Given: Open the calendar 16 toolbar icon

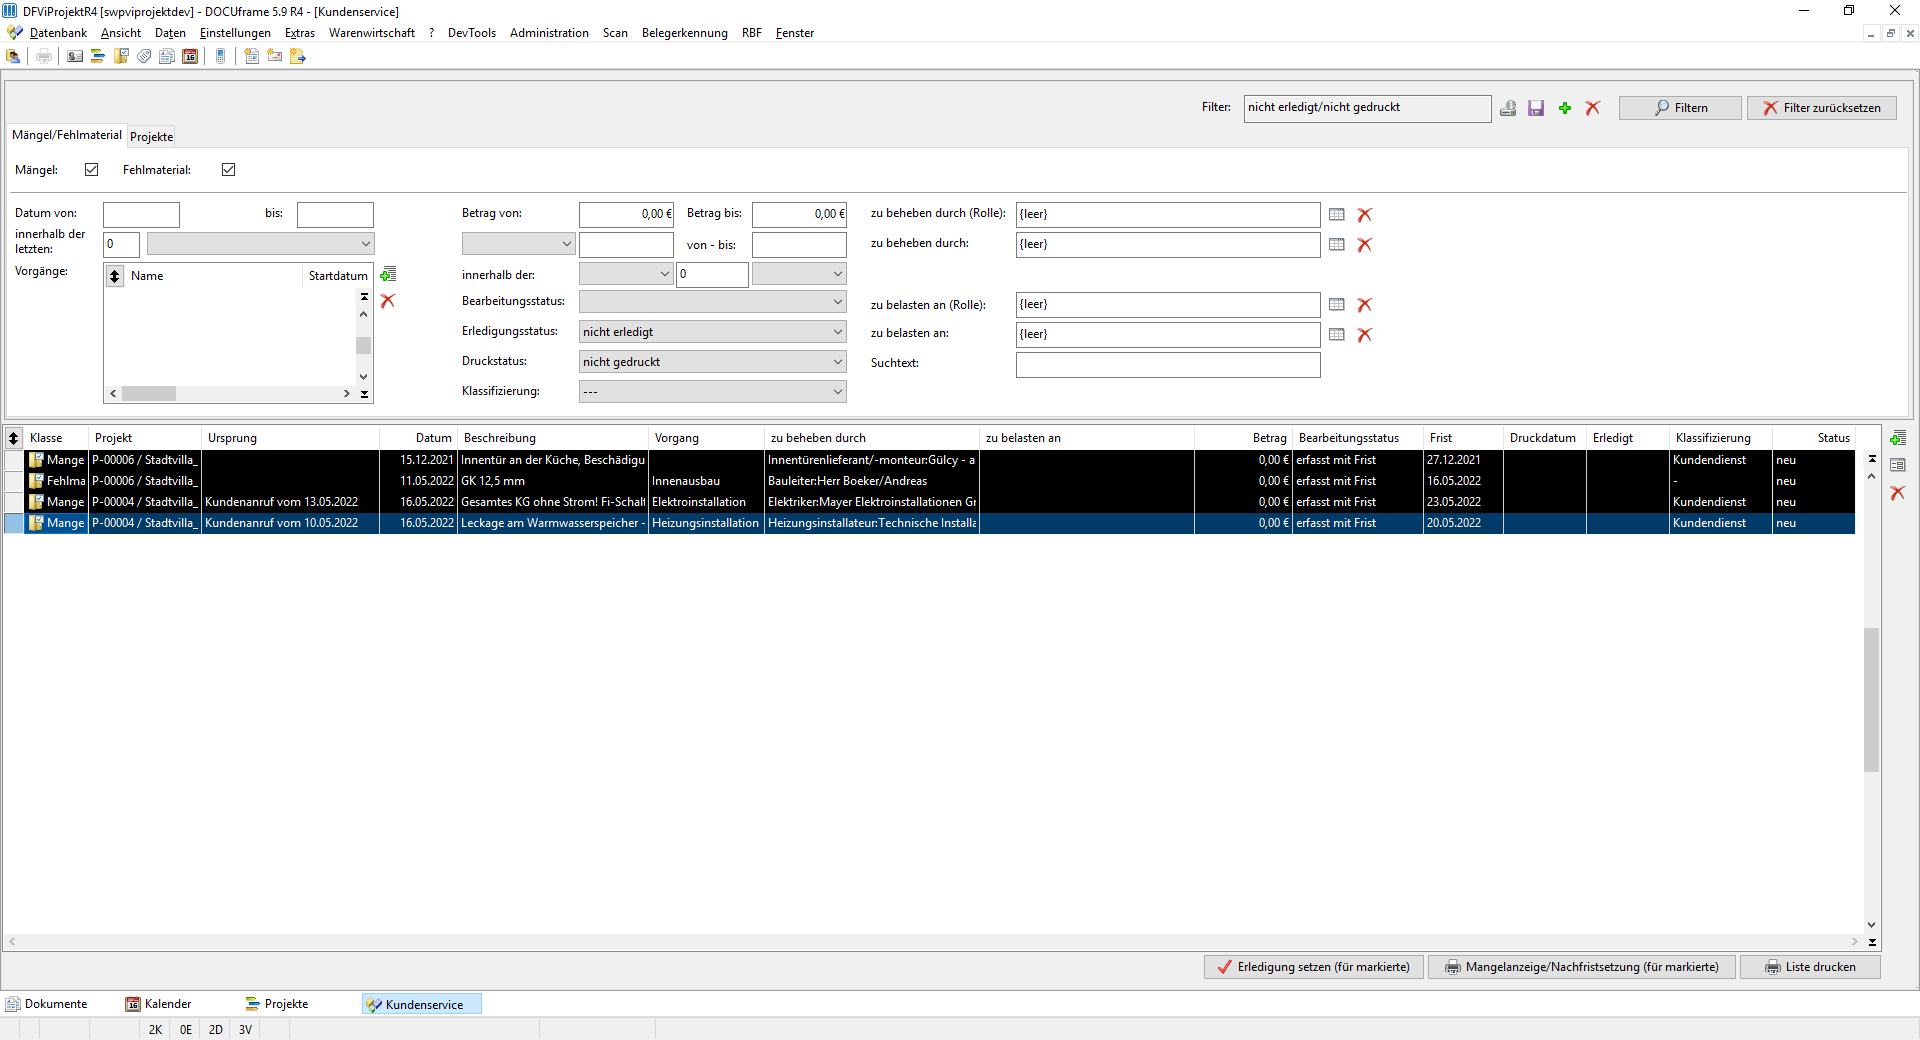Looking at the screenshot, I should [x=190, y=56].
